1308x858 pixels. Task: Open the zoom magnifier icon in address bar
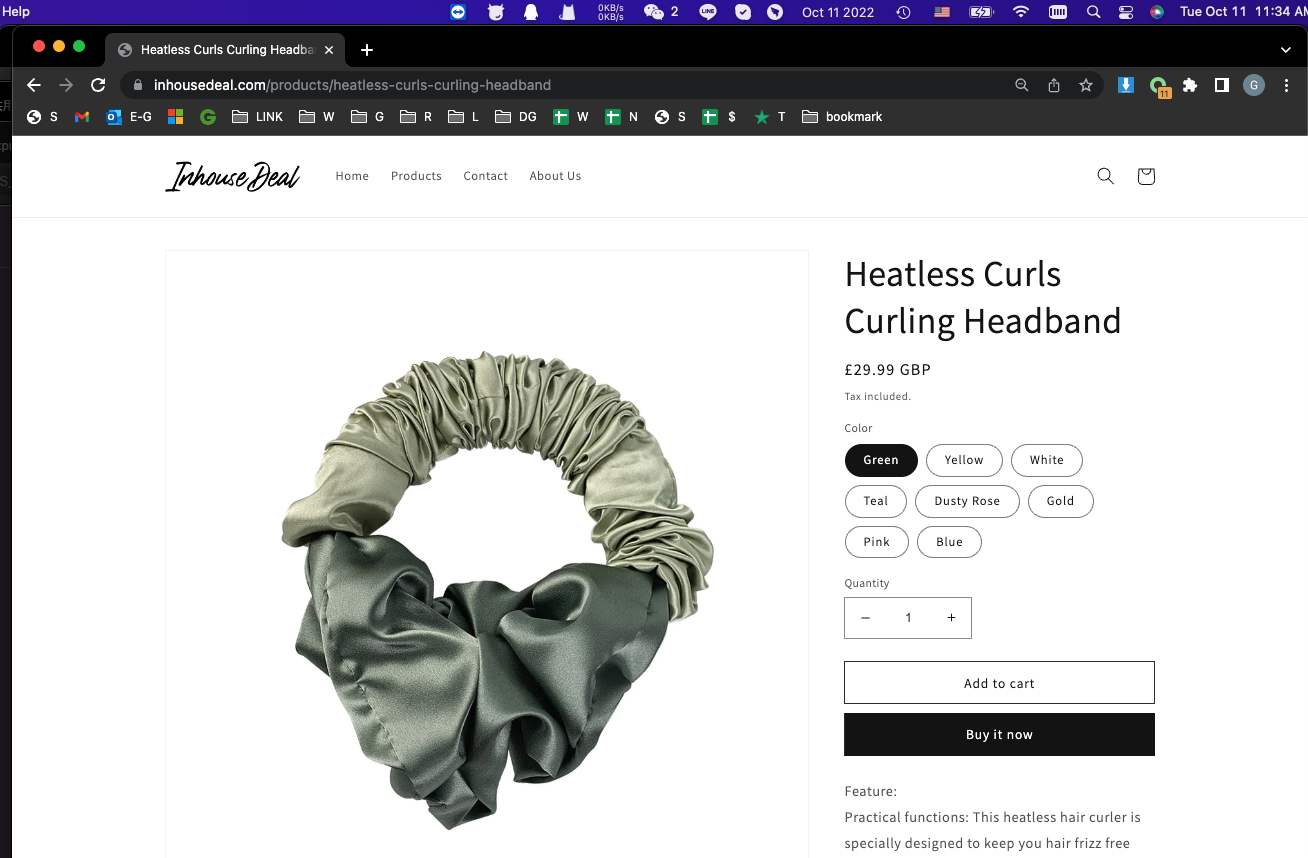click(1021, 85)
